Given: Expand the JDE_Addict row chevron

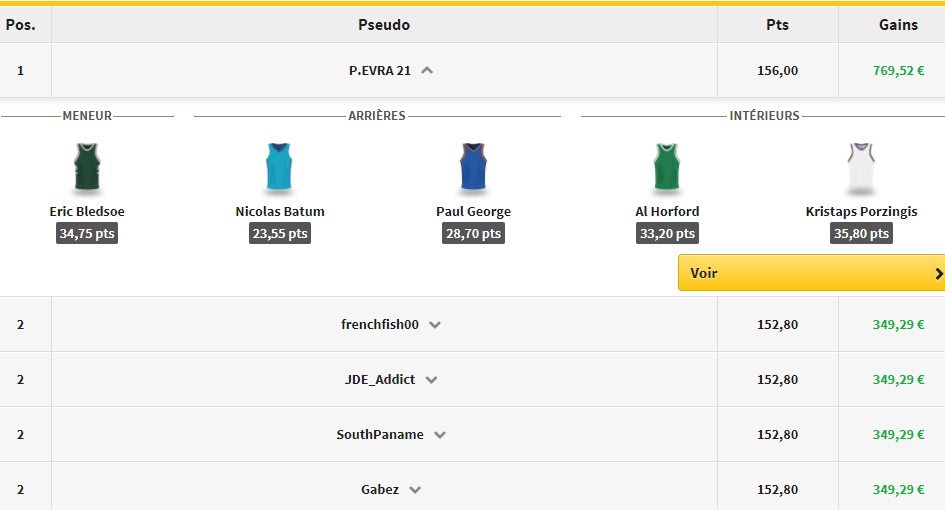Looking at the screenshot, I should (431, 380).
